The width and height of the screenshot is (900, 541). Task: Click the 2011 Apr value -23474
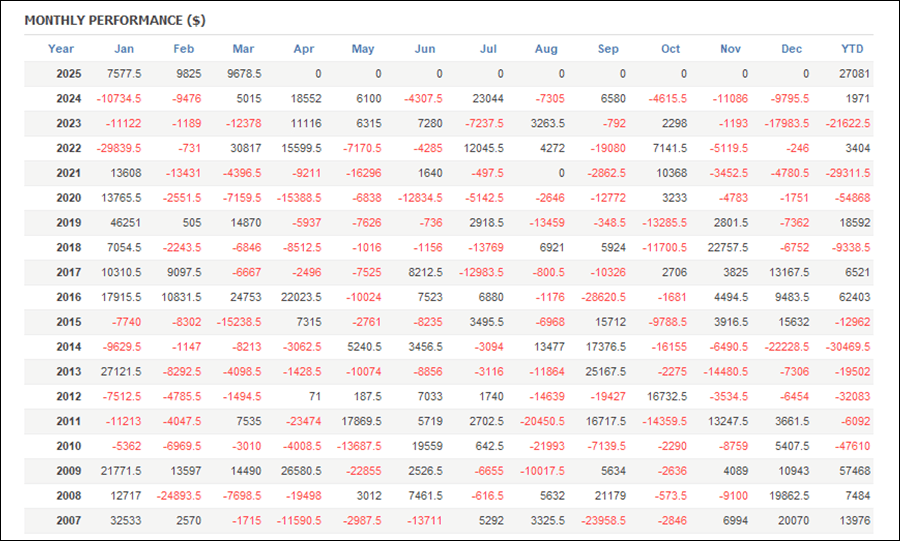(x=304, y=421)
